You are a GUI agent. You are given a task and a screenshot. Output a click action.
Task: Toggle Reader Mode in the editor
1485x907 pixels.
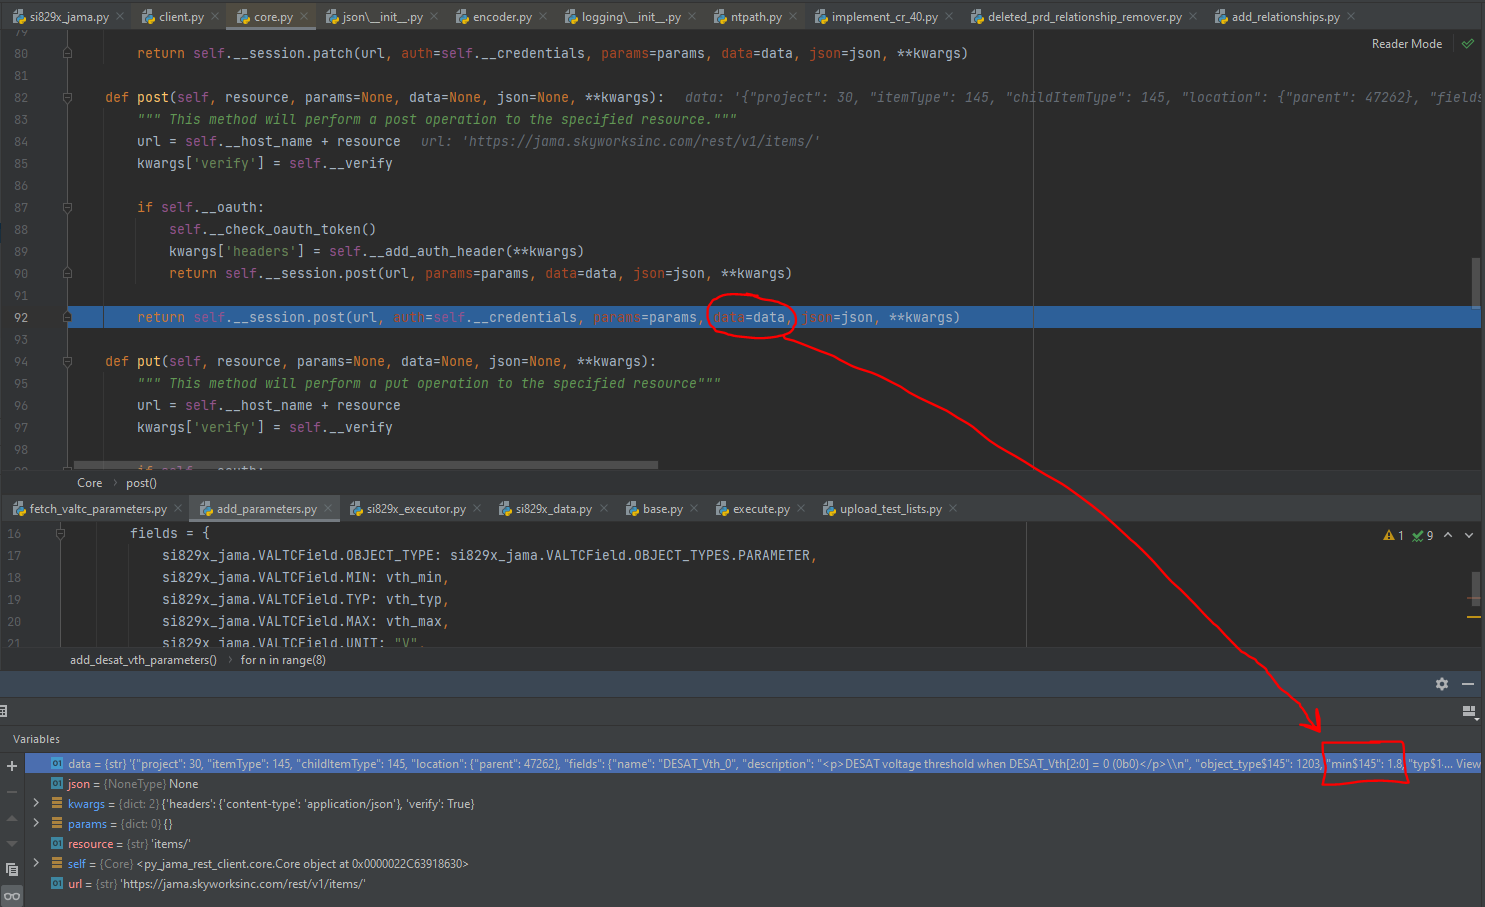click(x=1407, y=44)
